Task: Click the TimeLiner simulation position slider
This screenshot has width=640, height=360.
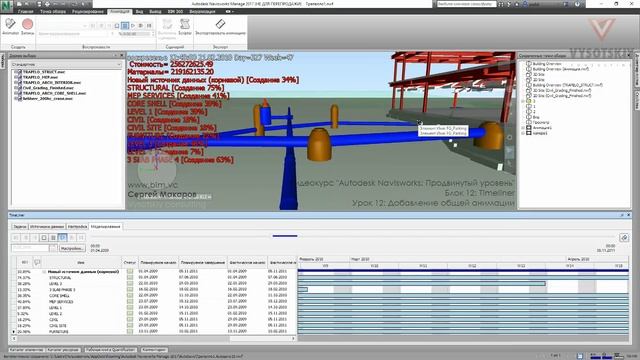Action: 285,236
